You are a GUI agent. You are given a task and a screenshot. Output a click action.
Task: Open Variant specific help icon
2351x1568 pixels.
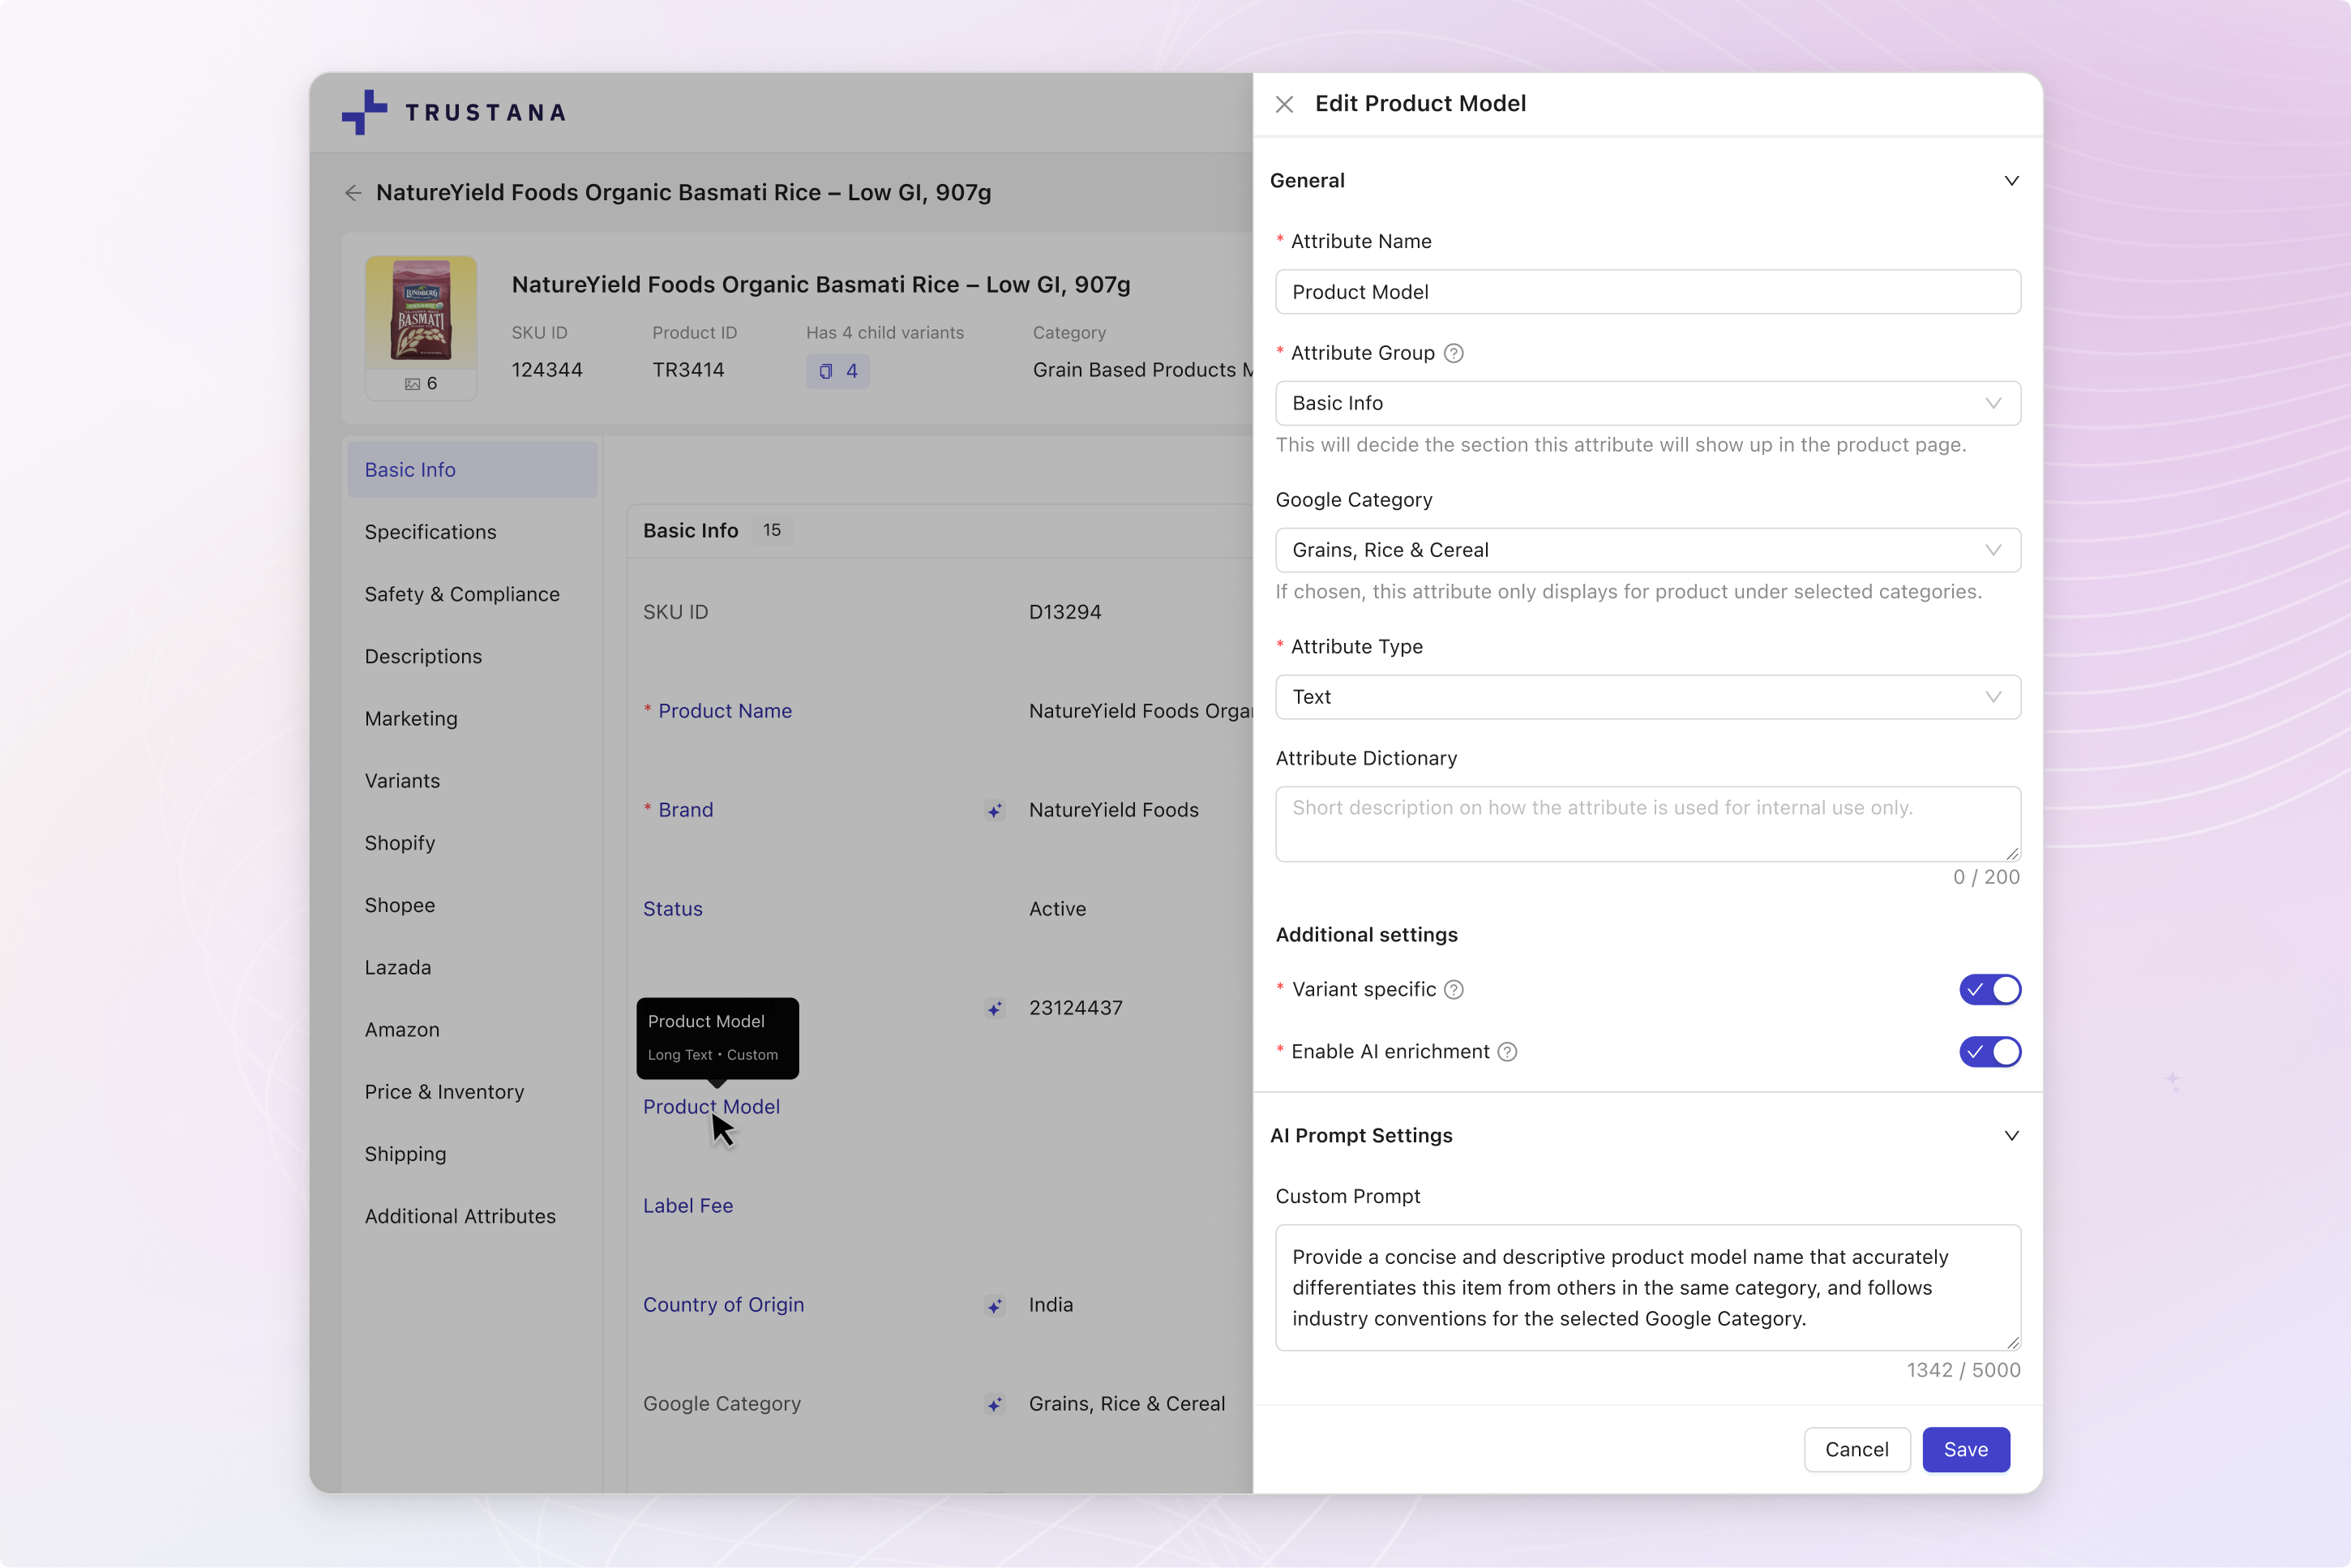point(1453,989)
